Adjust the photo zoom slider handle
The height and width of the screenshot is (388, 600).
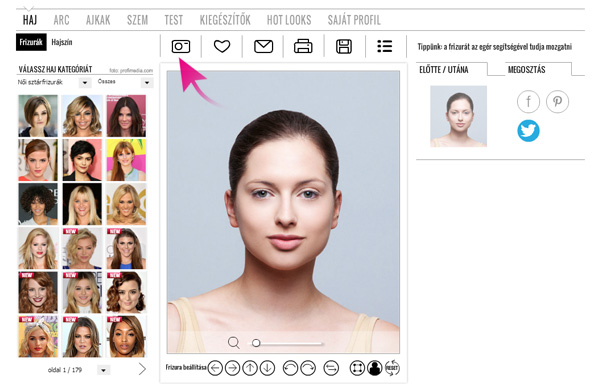(256, 342)
